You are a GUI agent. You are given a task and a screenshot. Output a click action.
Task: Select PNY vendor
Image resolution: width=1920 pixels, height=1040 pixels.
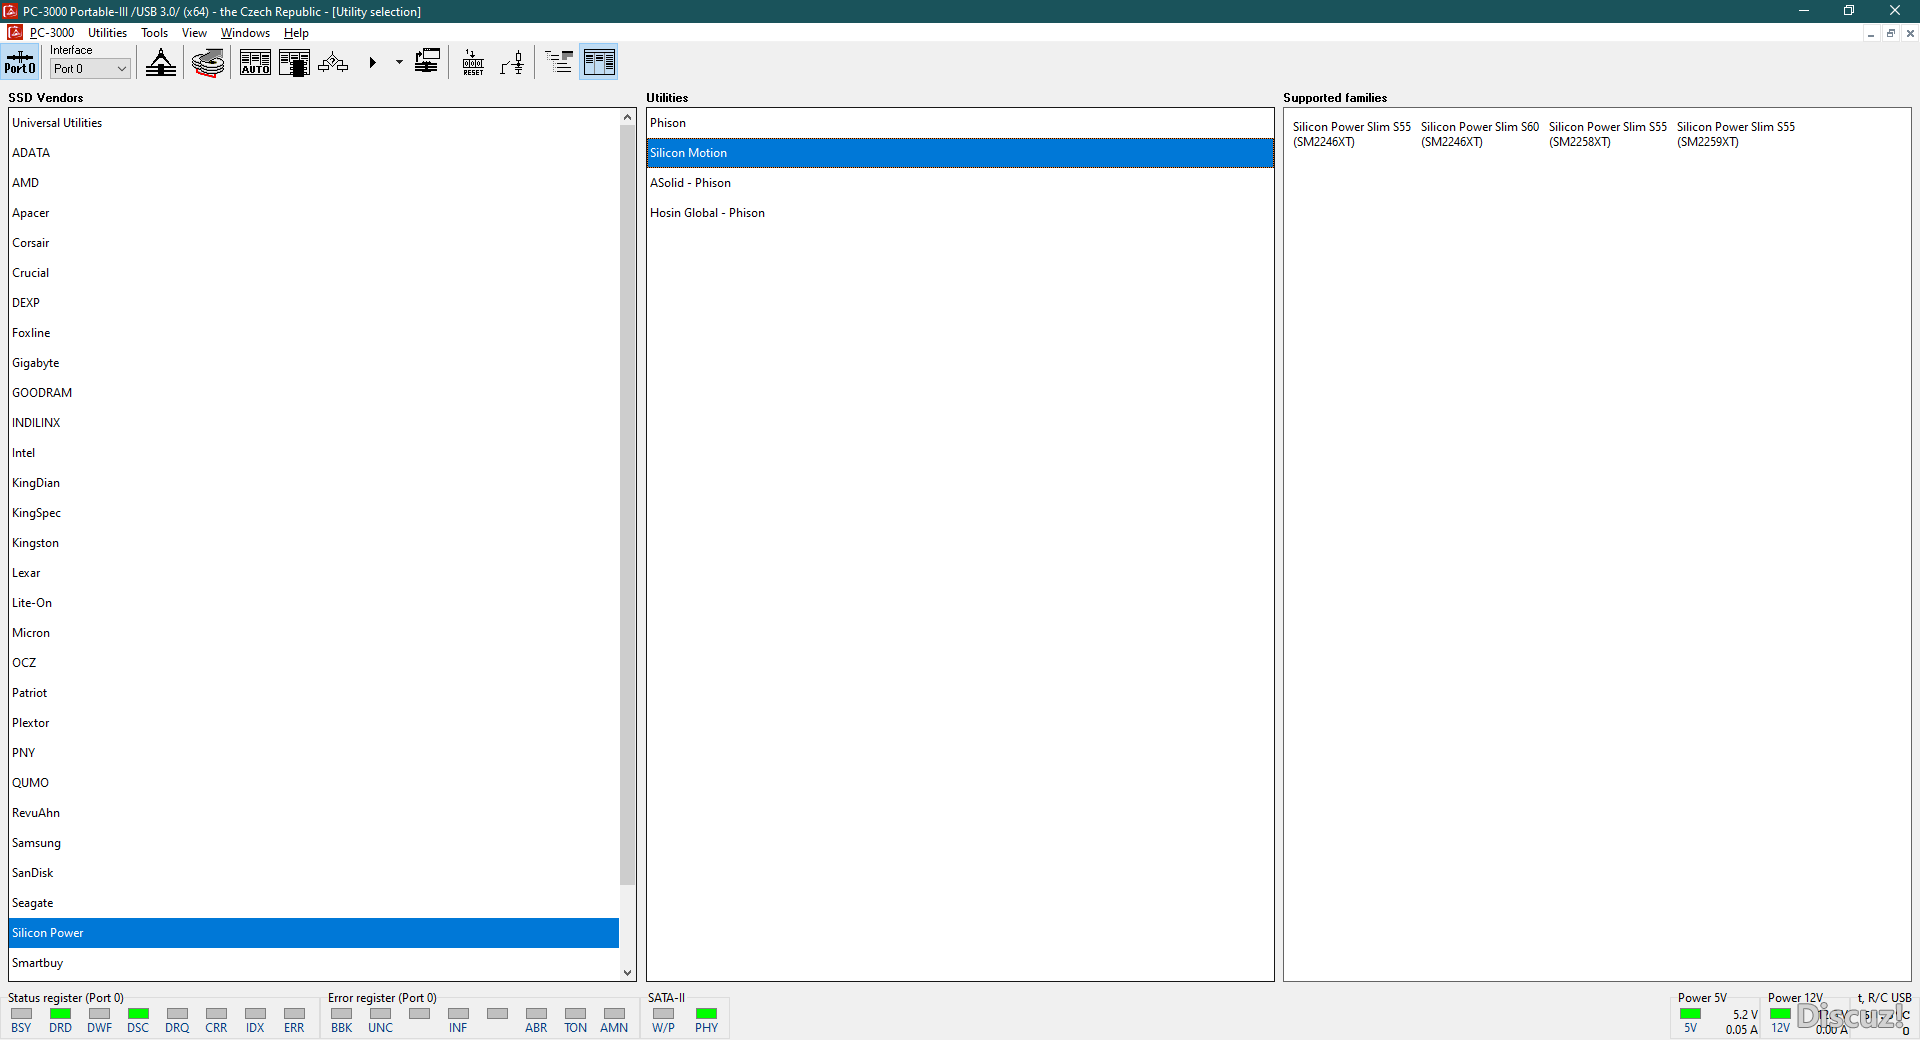pos(314,753)
